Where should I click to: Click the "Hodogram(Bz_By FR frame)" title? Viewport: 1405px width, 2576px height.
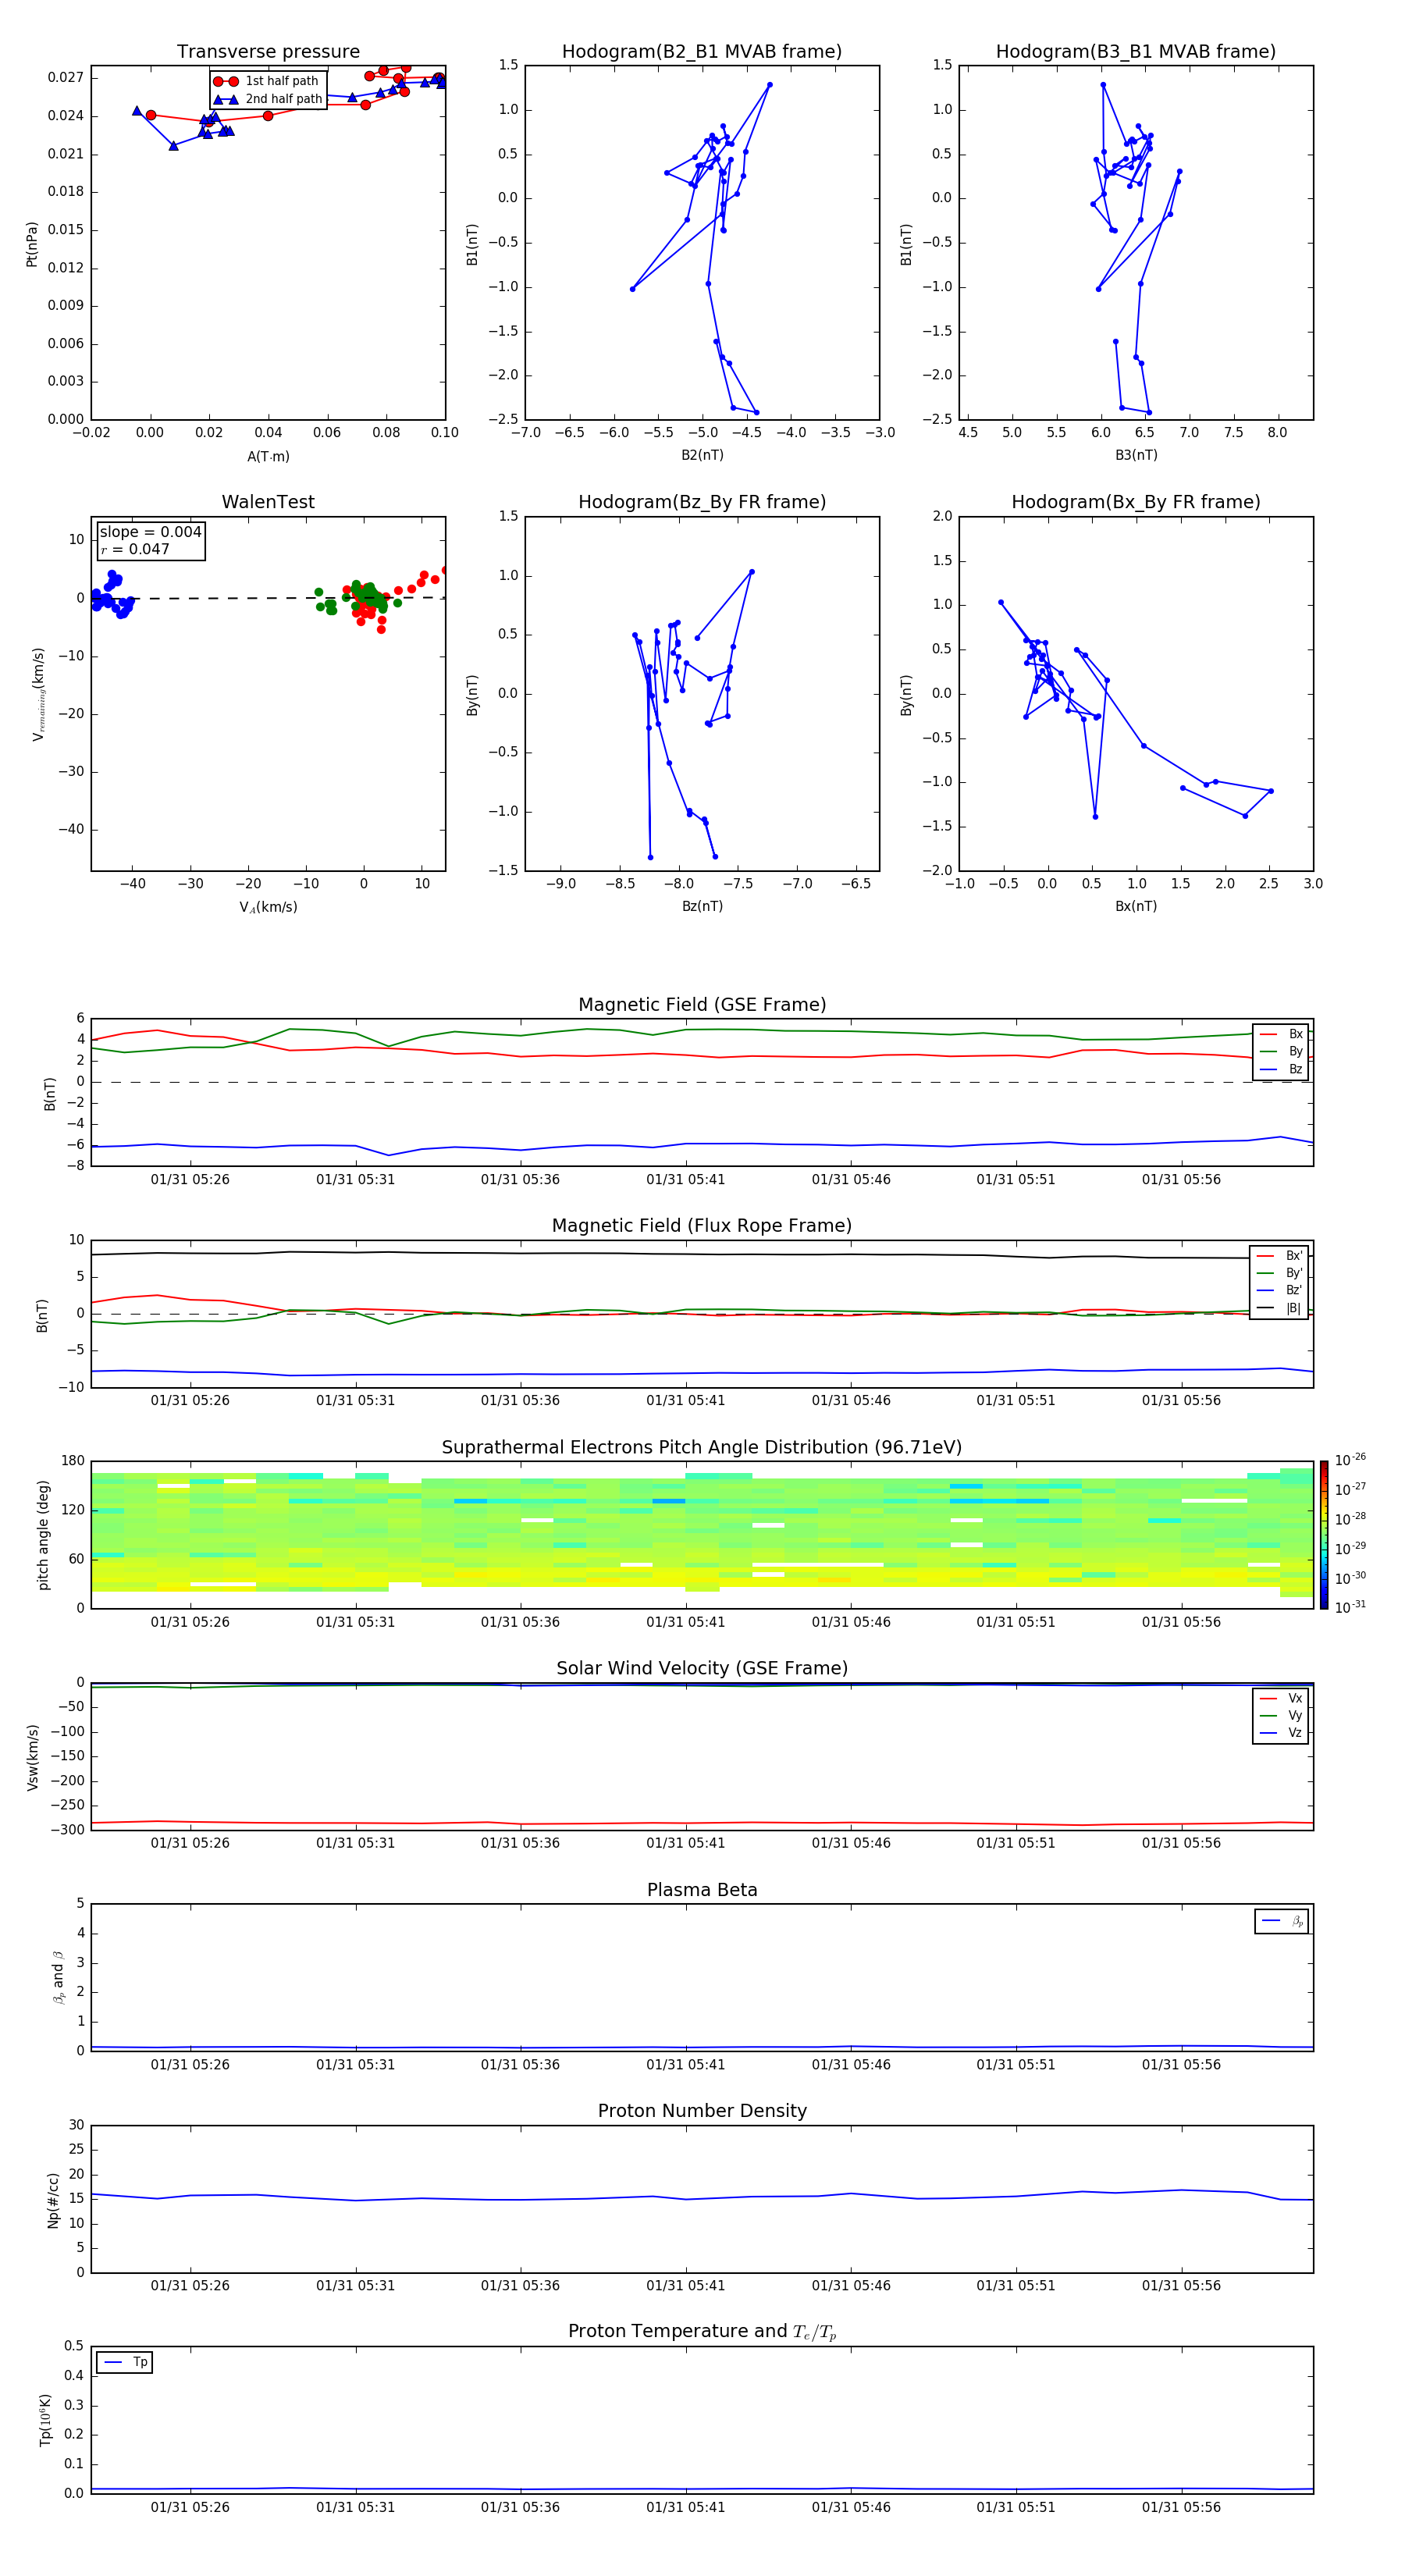click(x=702, y=502)
